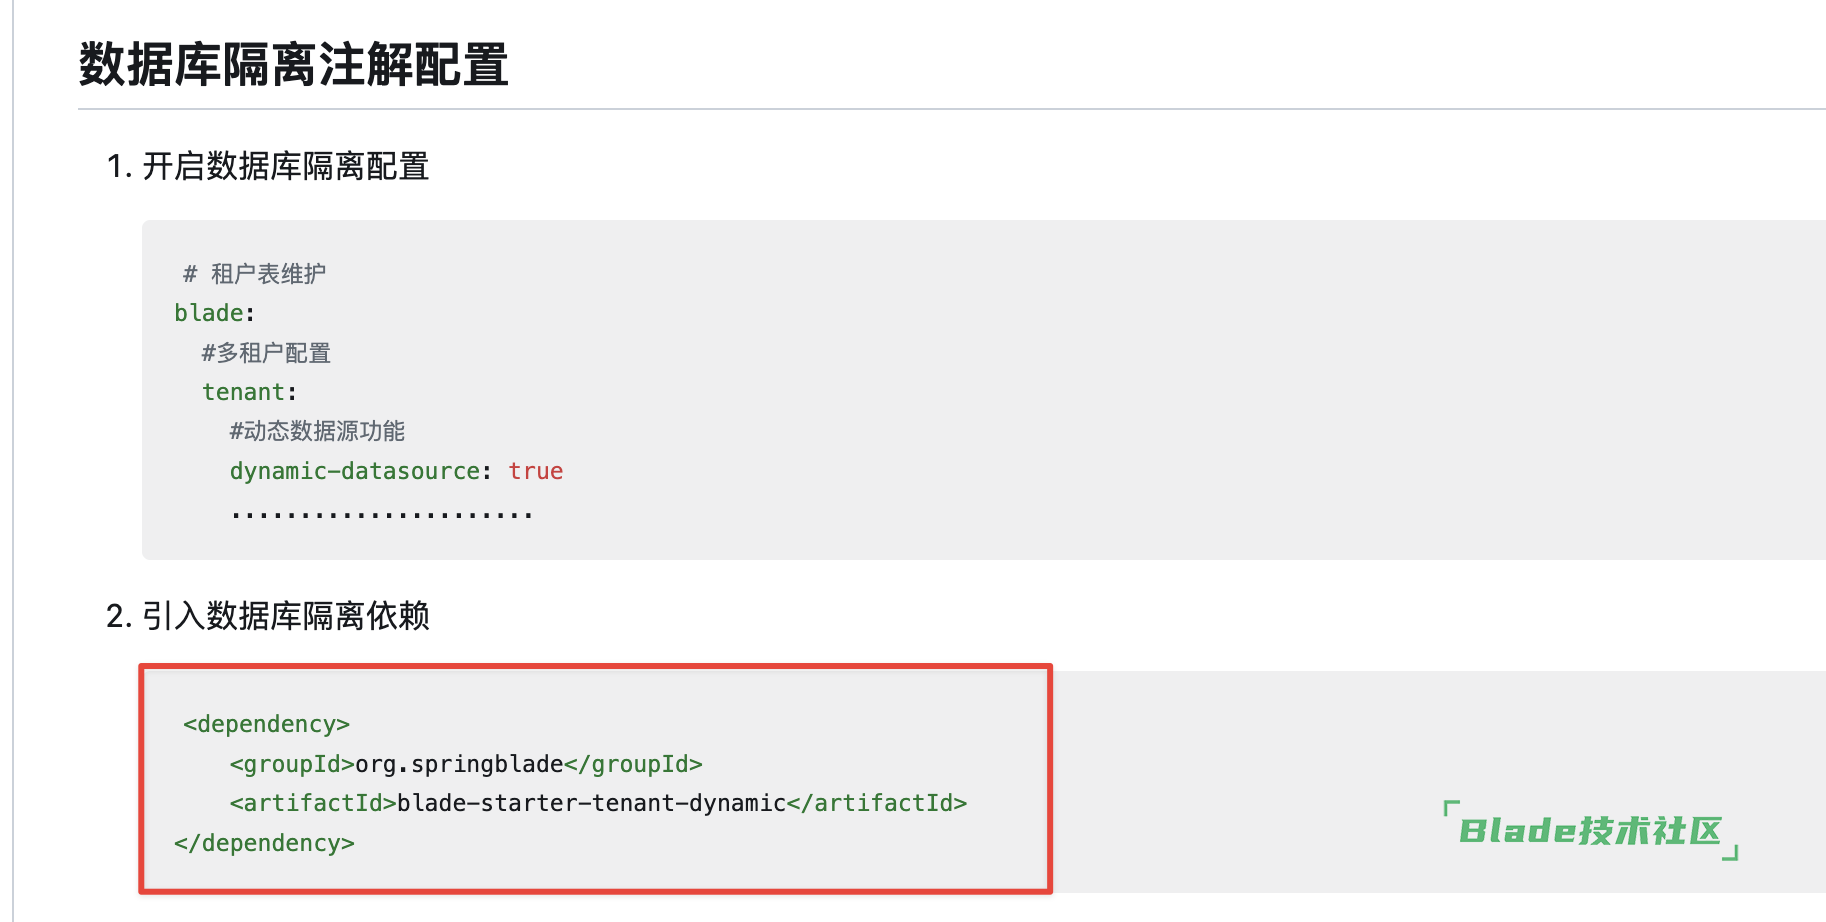1826x922 pixels.
Task: Click blade-starter-tenant-dynamic artifactId text
Action: 592,803
